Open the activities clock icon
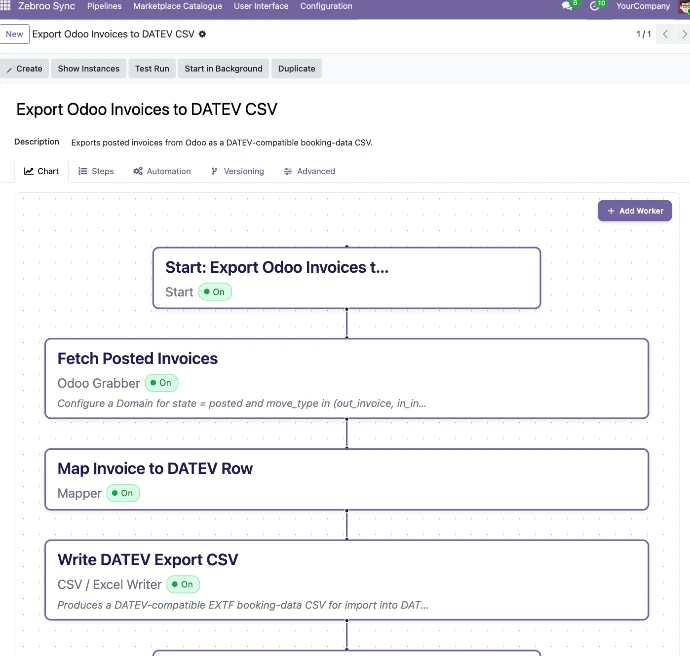Viewport: 690px width, 656px height. [594, 6]
